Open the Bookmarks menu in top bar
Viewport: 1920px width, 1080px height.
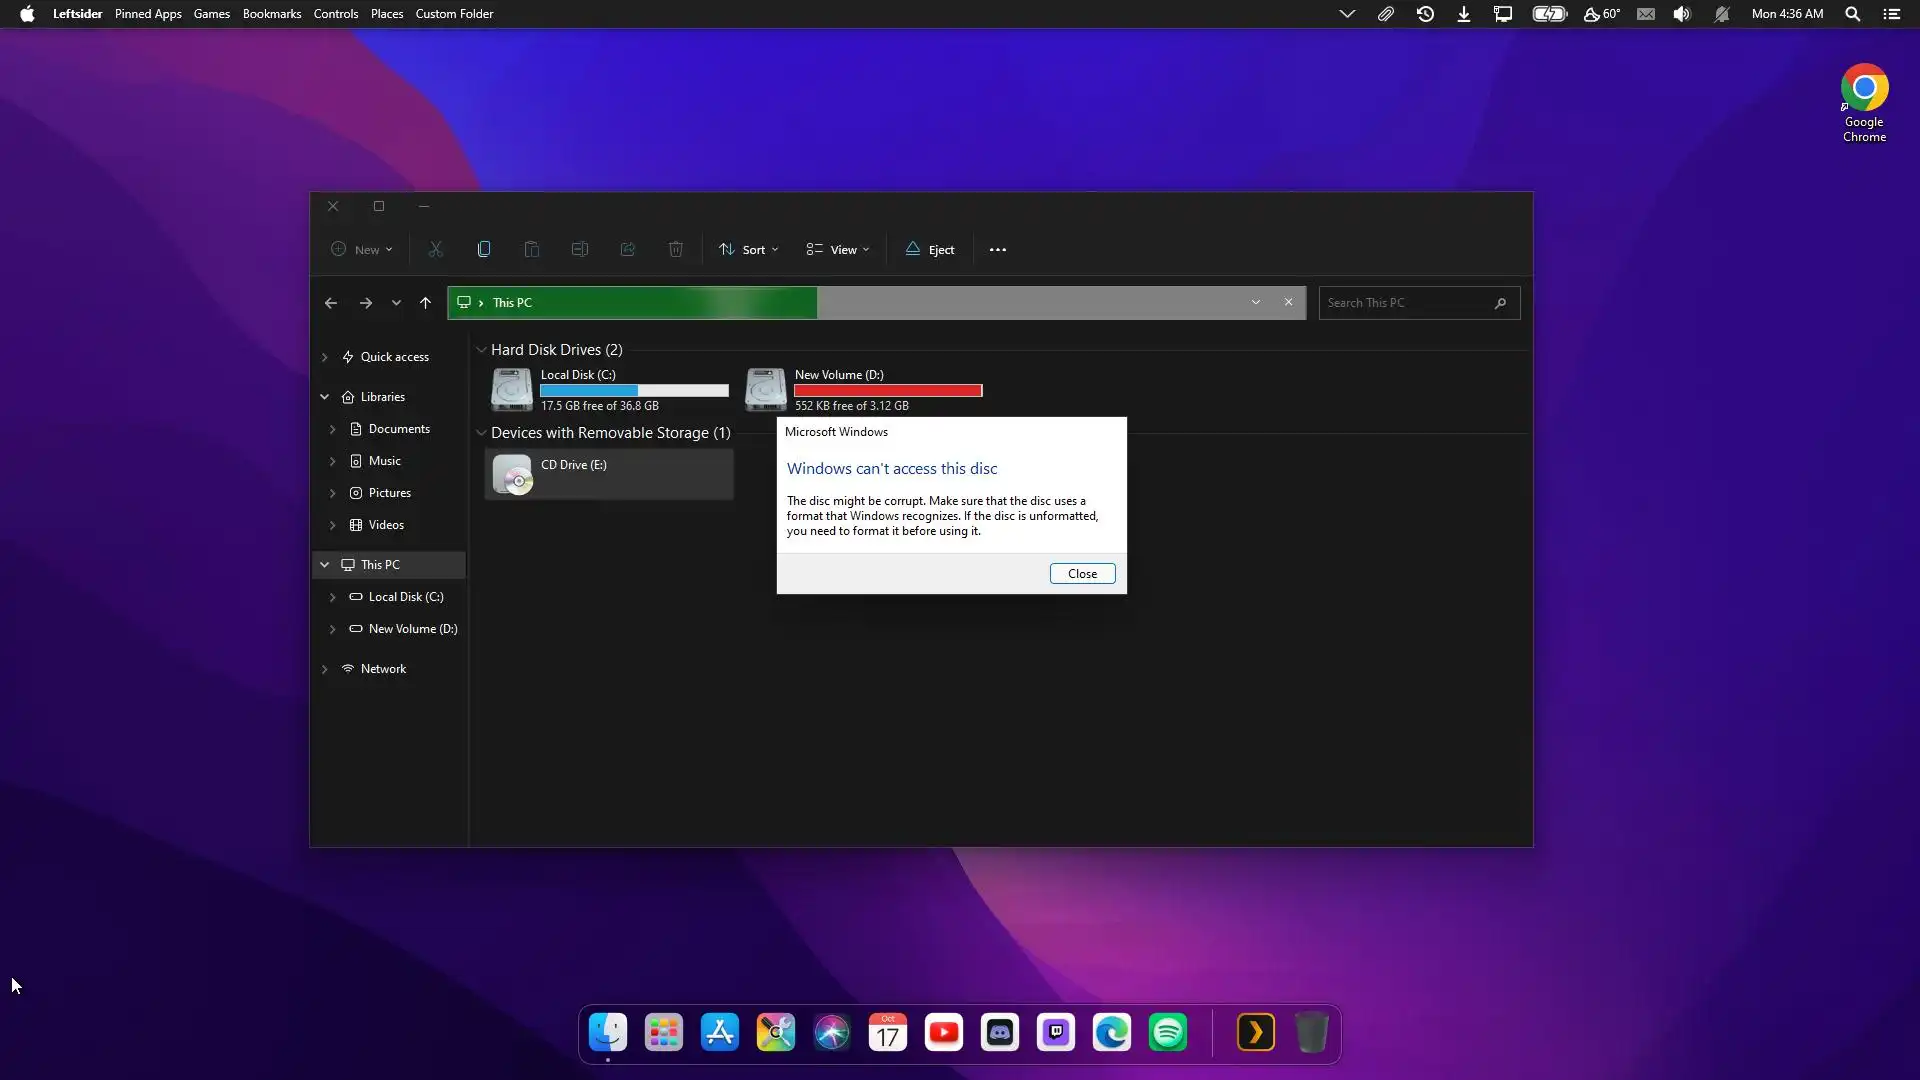click(x=271, y=14)
